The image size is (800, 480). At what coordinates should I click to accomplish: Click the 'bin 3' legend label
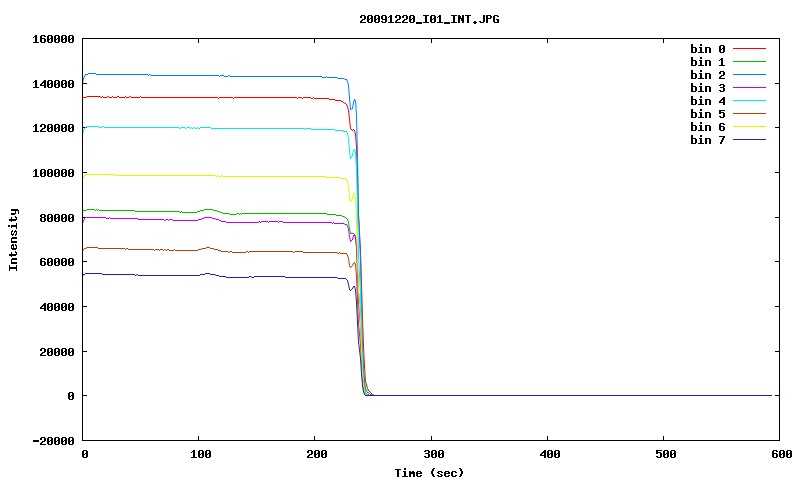pyautogui.click(x=708, y=88)
